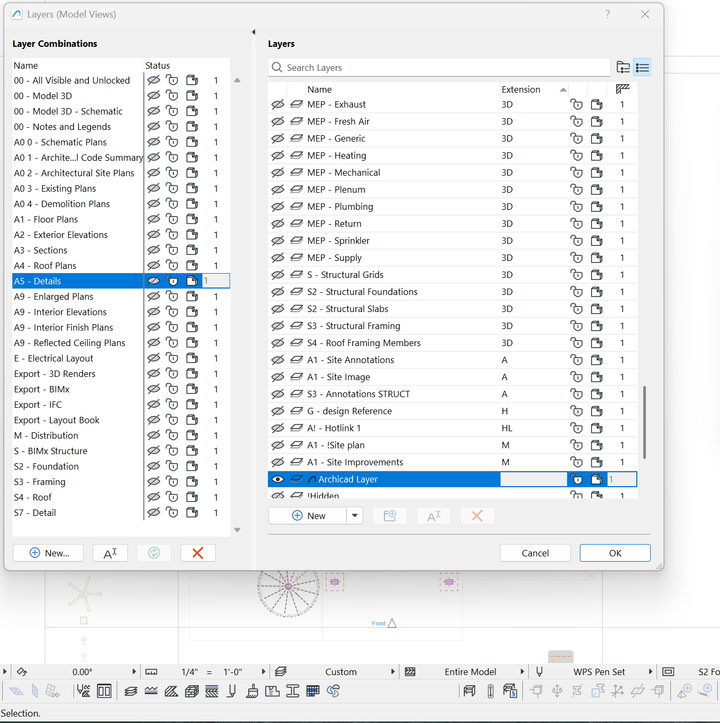Click the Search Layers field
Screen dimensions: 720x723
tap(439, 67)
